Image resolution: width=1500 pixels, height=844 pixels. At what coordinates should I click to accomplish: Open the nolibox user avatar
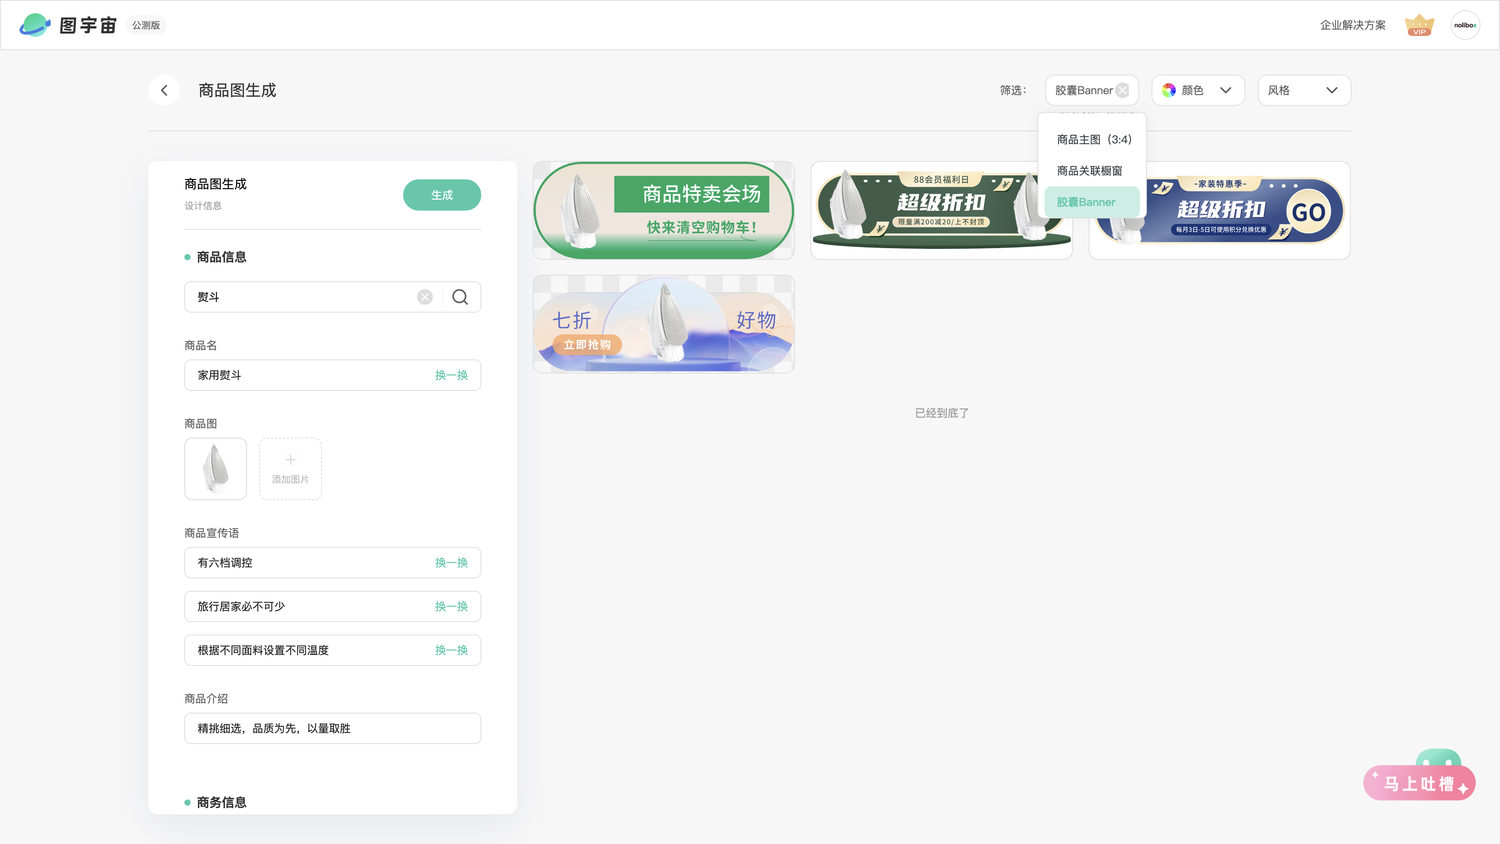1465,25
